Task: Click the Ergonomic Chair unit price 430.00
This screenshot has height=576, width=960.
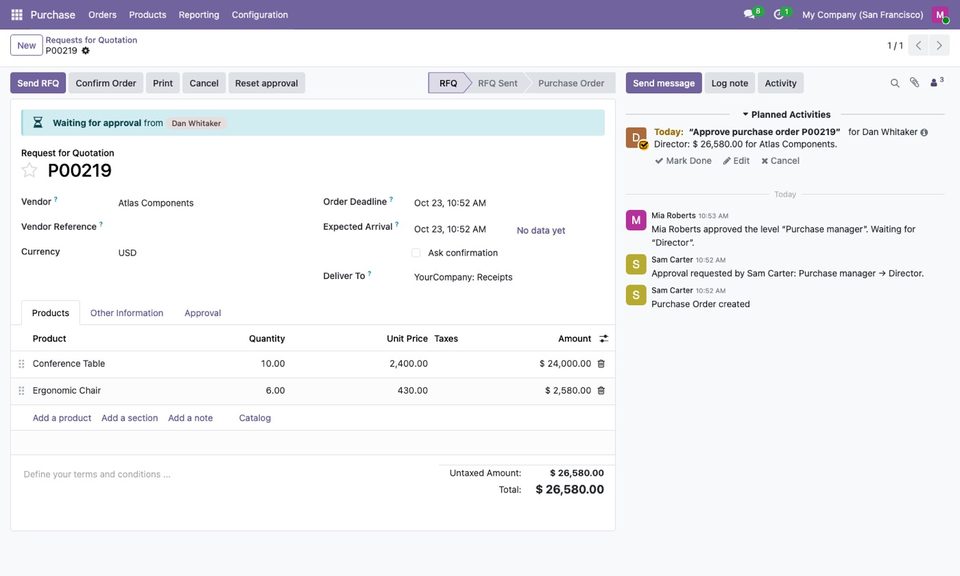Action: 412,391
